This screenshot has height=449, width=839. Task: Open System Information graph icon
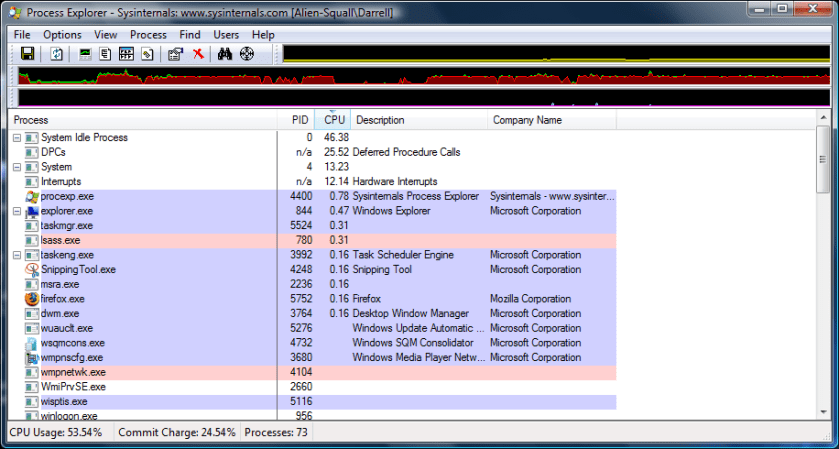[86, 53]
